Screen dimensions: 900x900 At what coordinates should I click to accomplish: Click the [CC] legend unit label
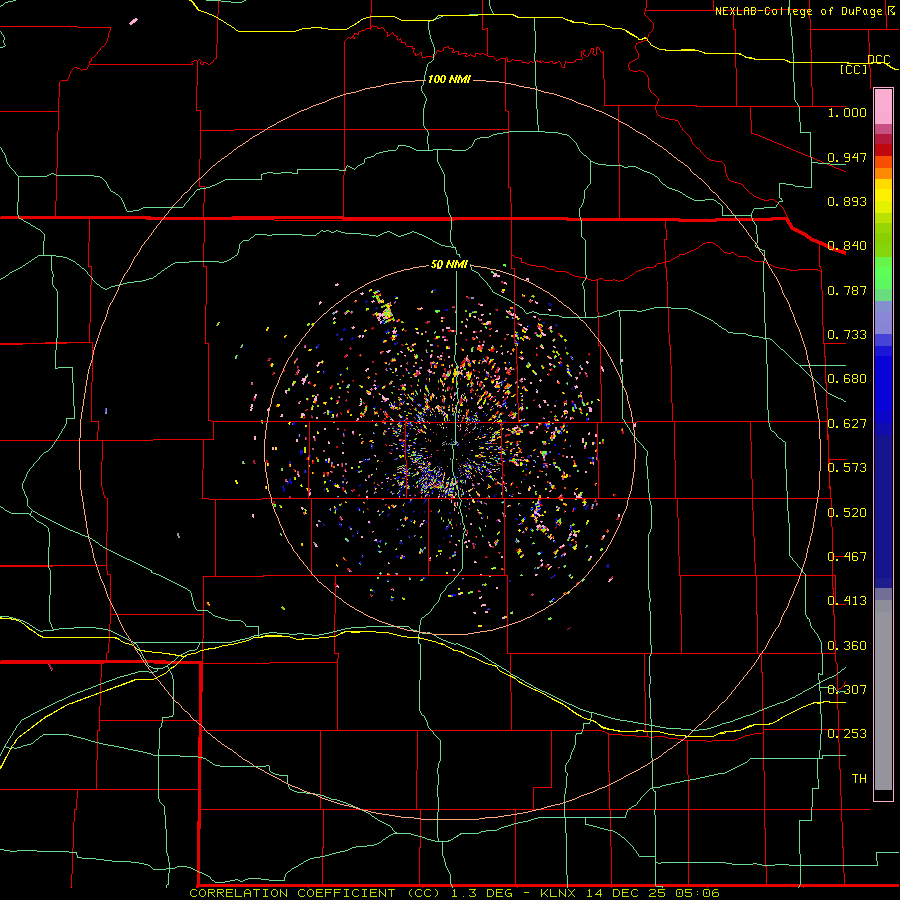click(854, 69)
